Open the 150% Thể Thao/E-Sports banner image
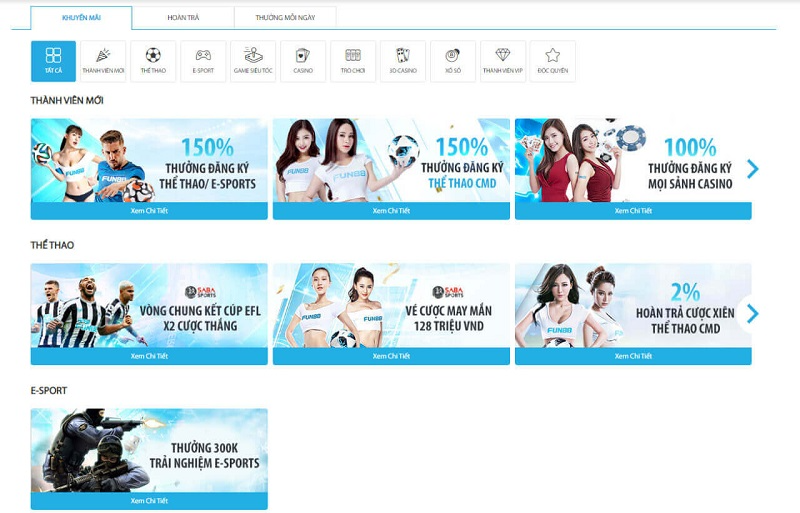Screen dimensions: 800x513 pyautogui.click(x=149, y=161)
